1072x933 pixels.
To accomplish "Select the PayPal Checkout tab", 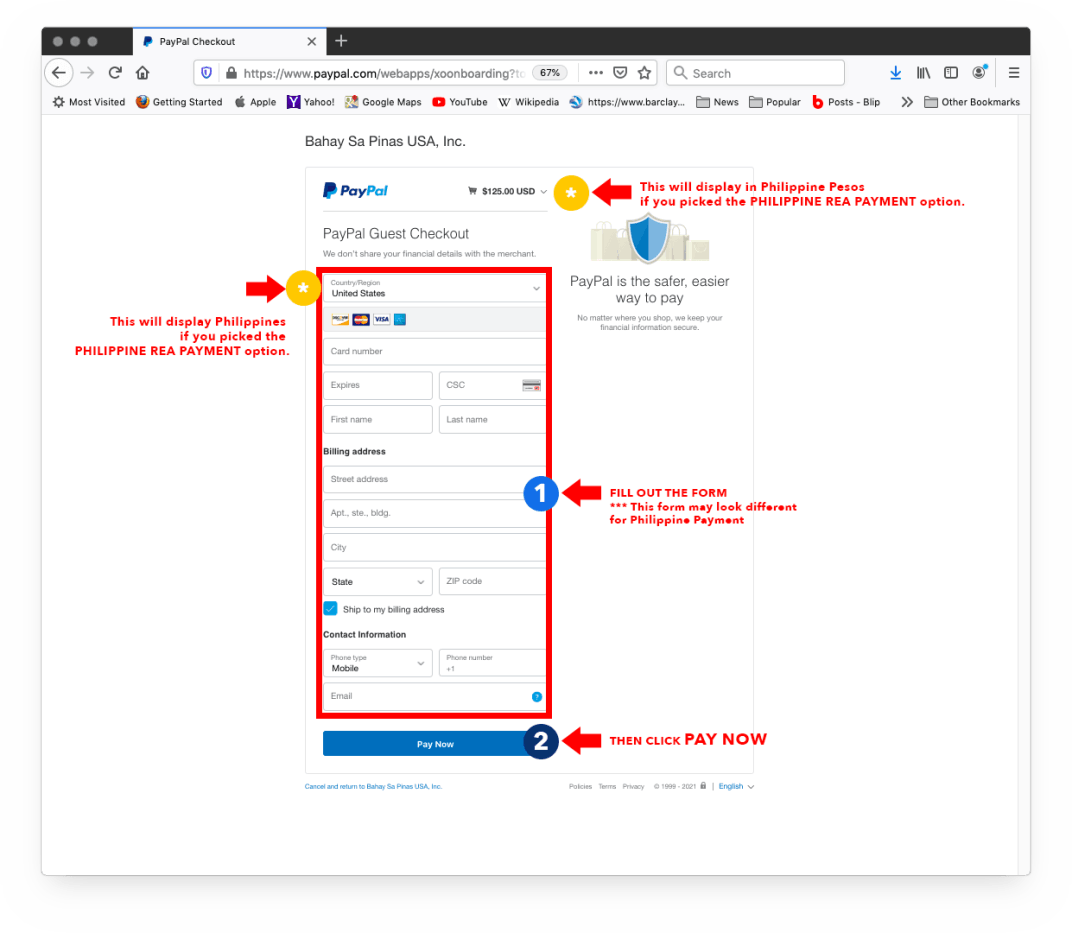I will pyautogui.click(x=230, y=42).
